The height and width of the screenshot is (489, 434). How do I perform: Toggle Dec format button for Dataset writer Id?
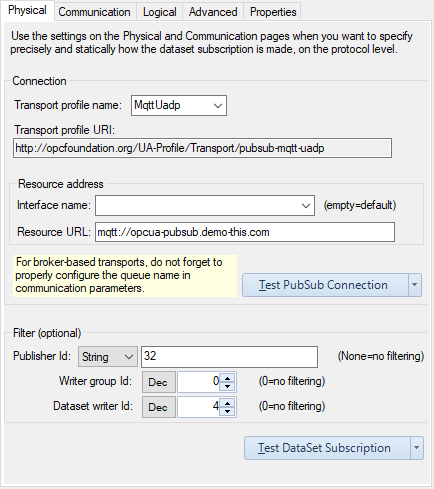point(159,407)
